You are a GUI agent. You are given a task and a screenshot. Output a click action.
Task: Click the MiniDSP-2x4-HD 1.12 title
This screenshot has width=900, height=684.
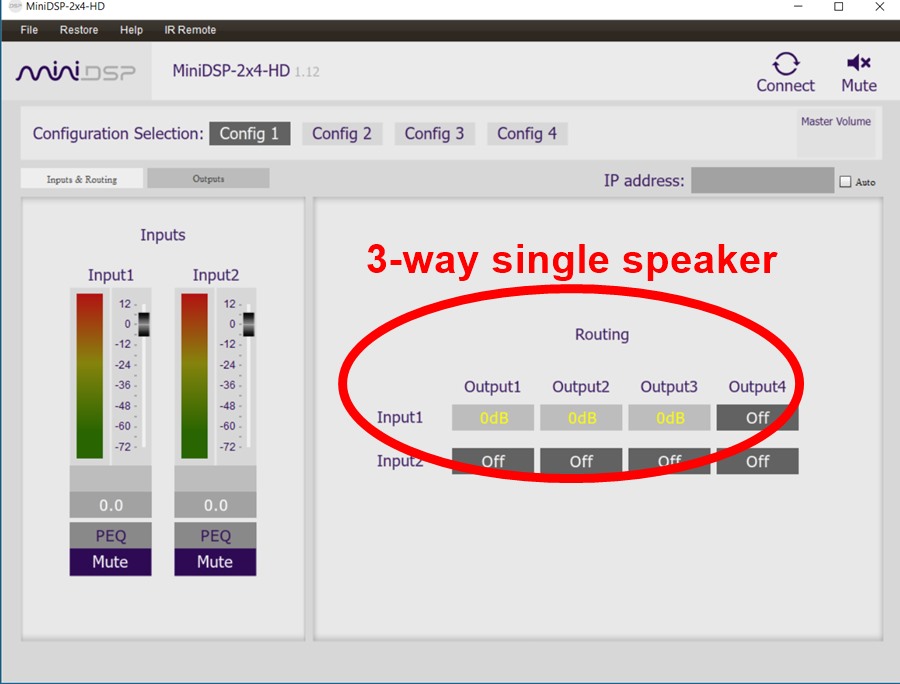[x=246, y=71]
